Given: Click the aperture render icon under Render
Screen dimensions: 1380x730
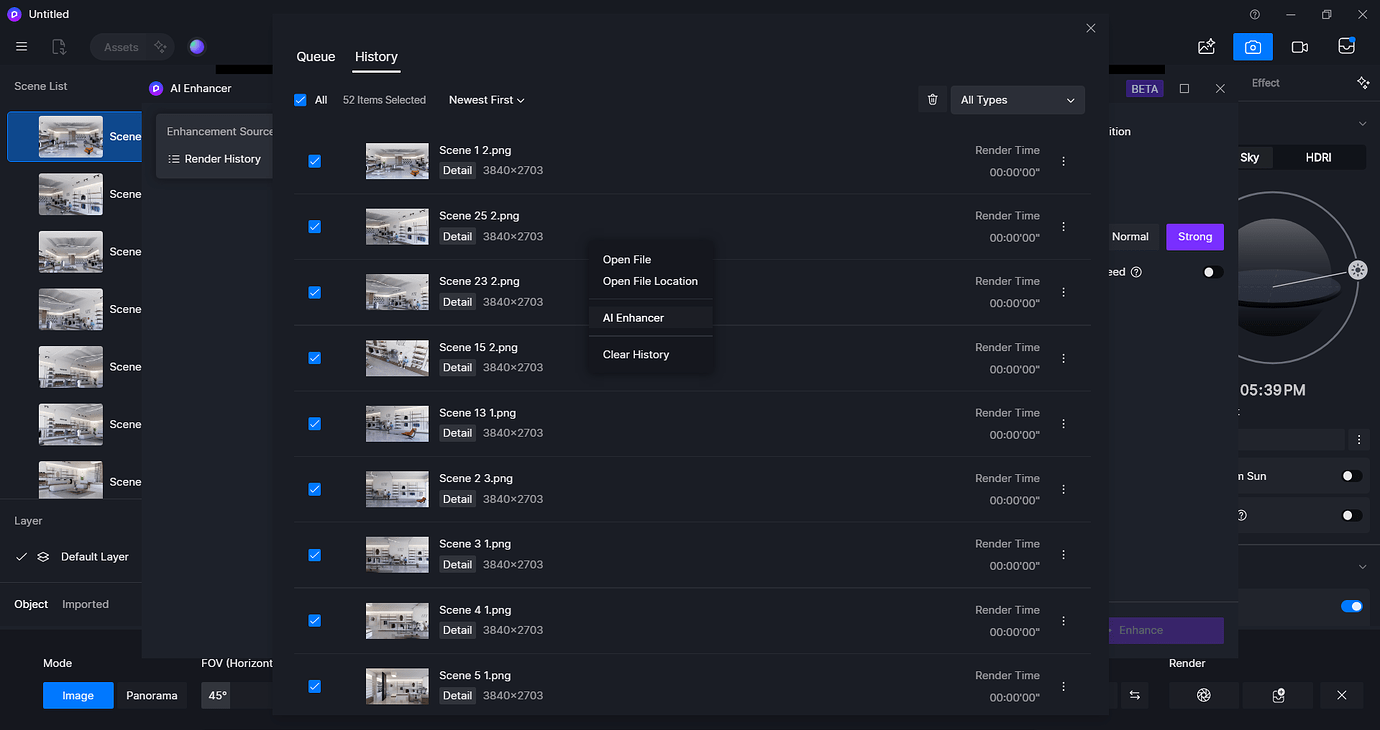Looking at the screenshot, I should coord(1204,695).
